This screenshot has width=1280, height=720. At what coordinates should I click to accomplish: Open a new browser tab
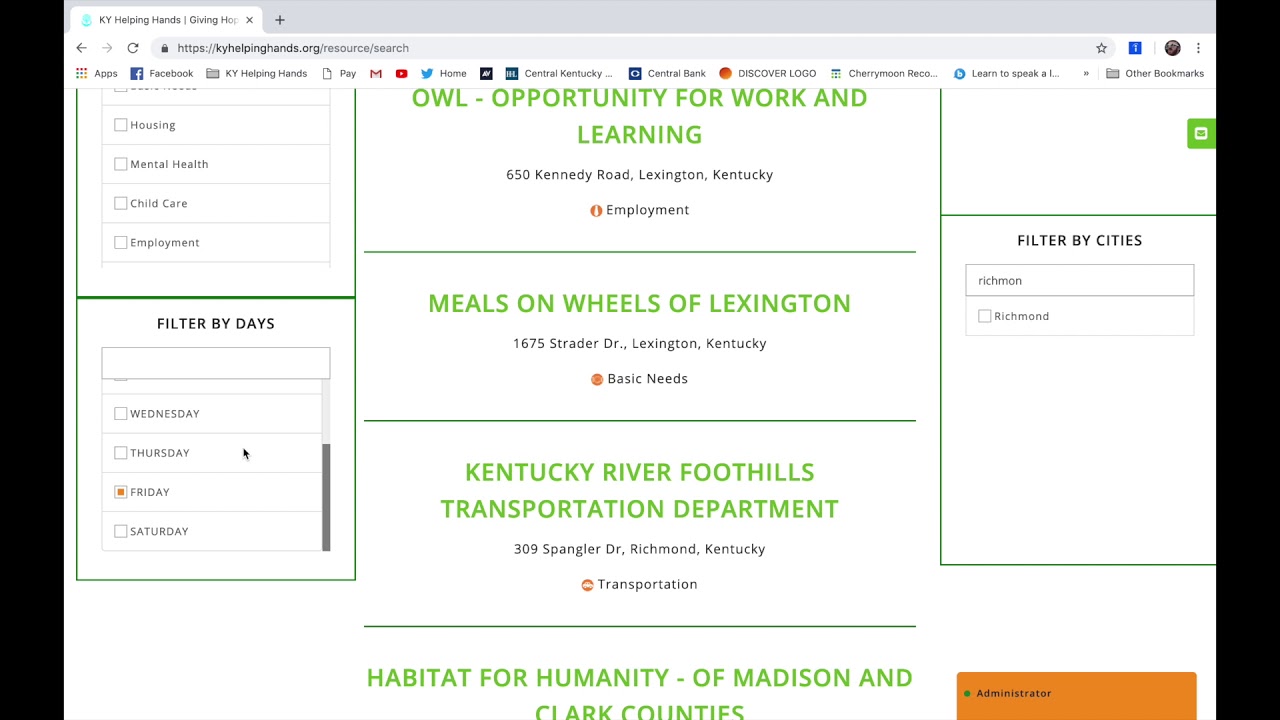280,20
